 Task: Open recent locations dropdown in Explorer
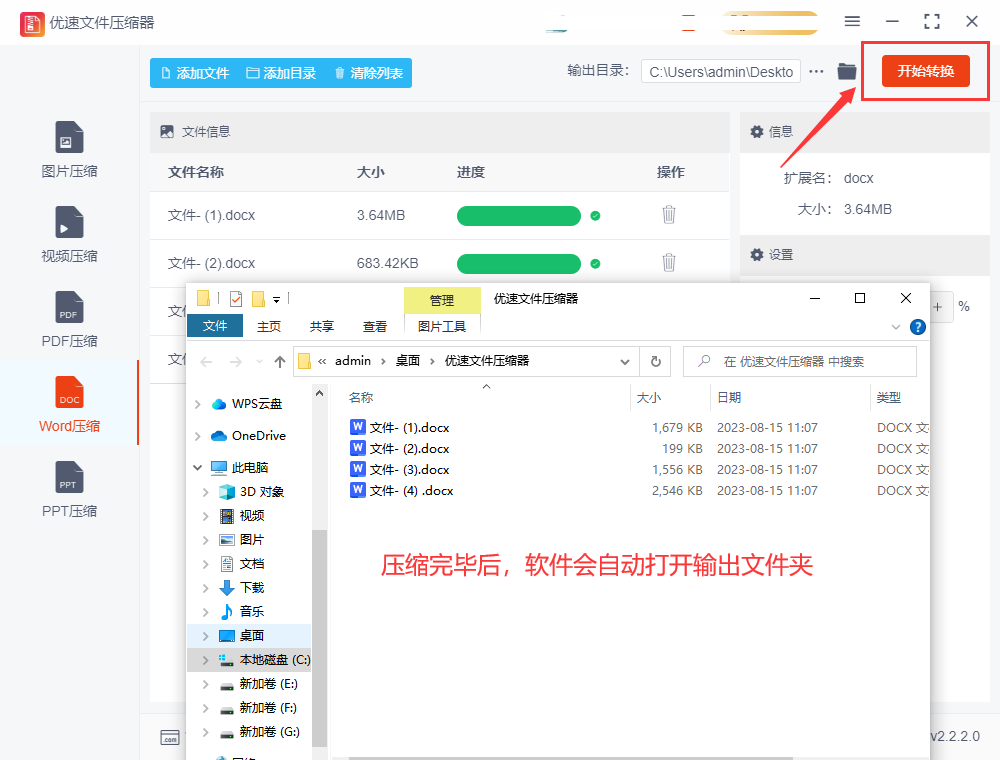pyautogui.click(x=259, y=362)
